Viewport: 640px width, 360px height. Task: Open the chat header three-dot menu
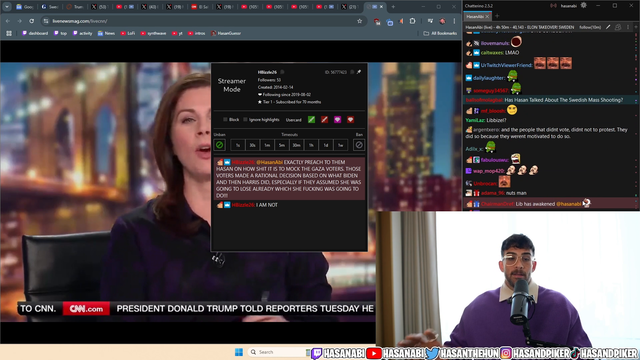(x=628, y=27)
